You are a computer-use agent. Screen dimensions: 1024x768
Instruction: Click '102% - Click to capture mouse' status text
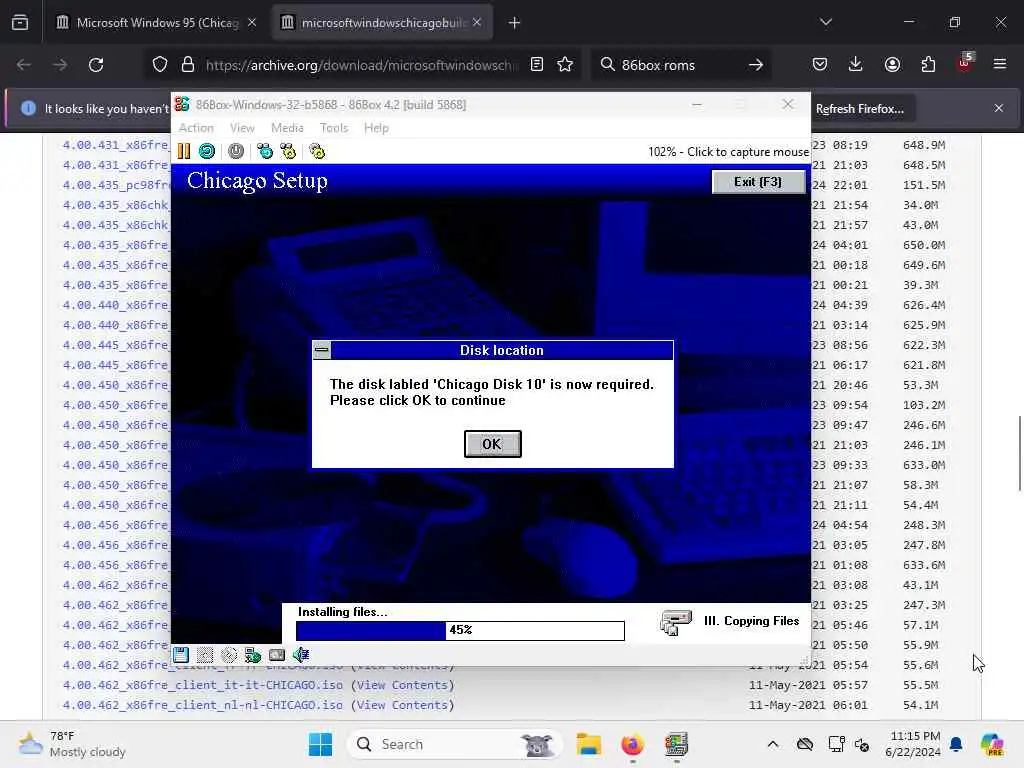coord(728,152)
